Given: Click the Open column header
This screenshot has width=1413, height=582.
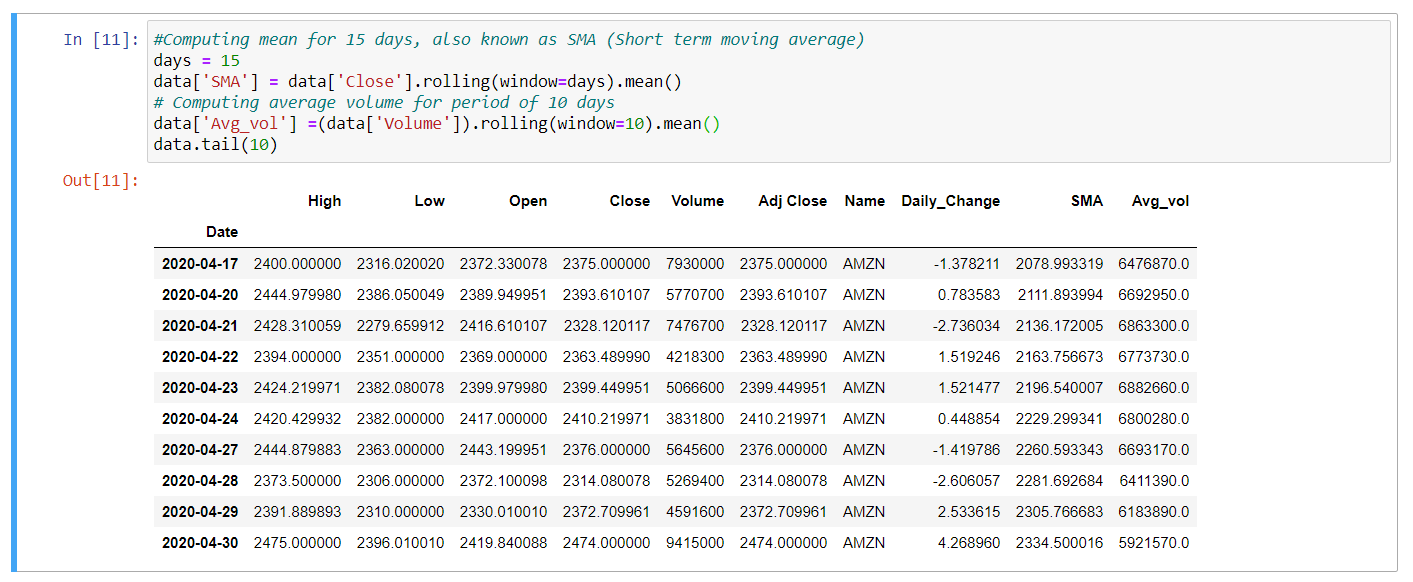Looking at the screenshot, I should tap(528, 201).
